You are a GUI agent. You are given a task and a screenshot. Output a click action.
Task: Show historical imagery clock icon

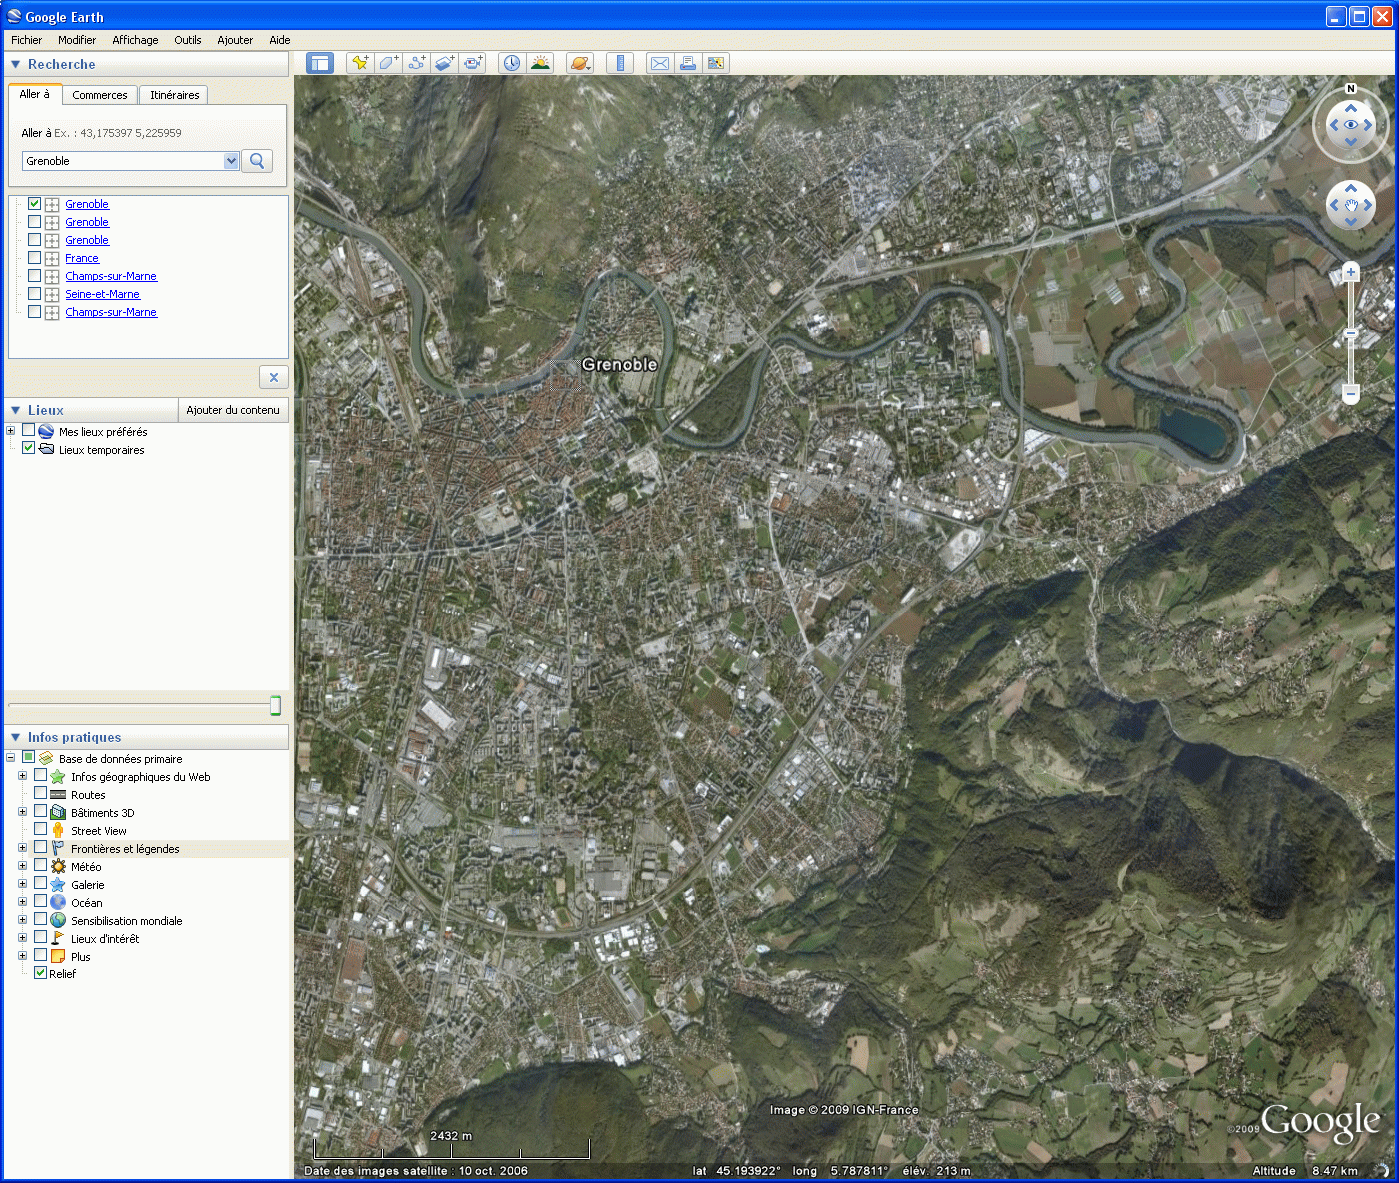pos(511,63)
